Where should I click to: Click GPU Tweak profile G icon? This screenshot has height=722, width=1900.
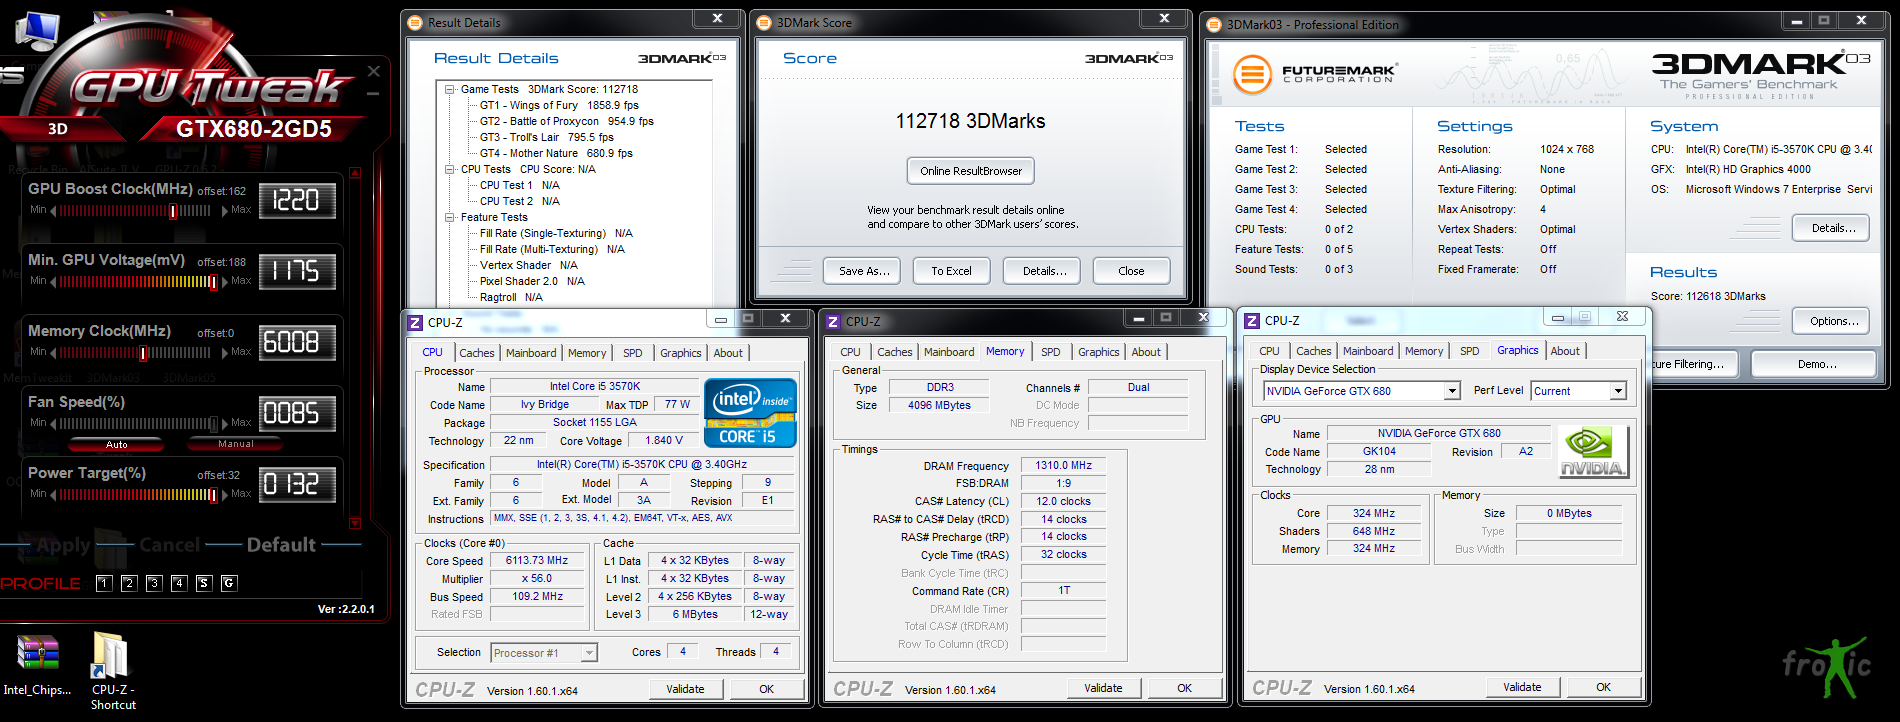point(229,583)
